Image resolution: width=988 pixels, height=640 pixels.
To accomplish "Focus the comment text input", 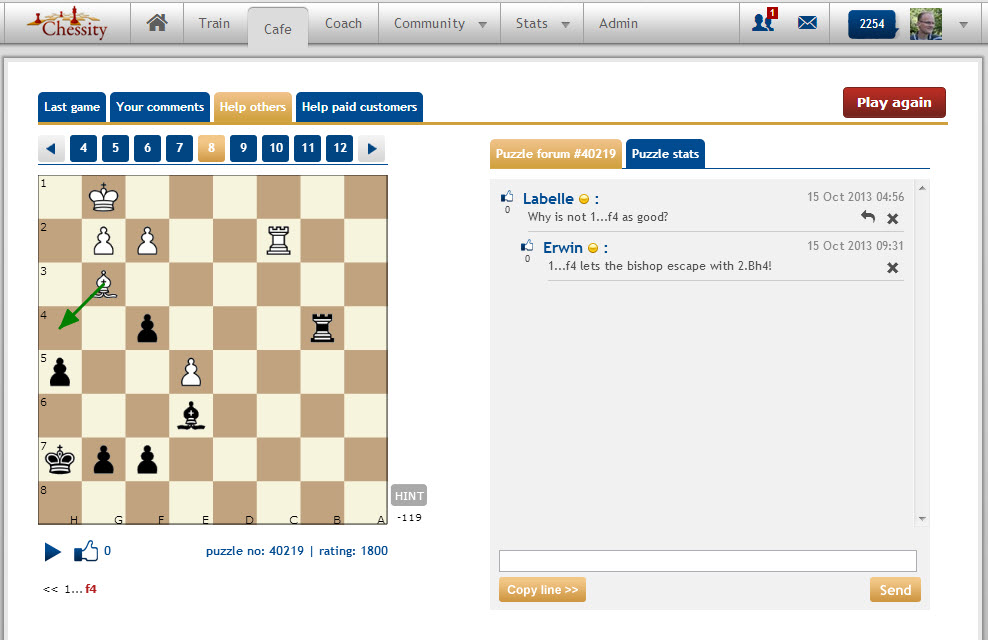I will (708, 561).
